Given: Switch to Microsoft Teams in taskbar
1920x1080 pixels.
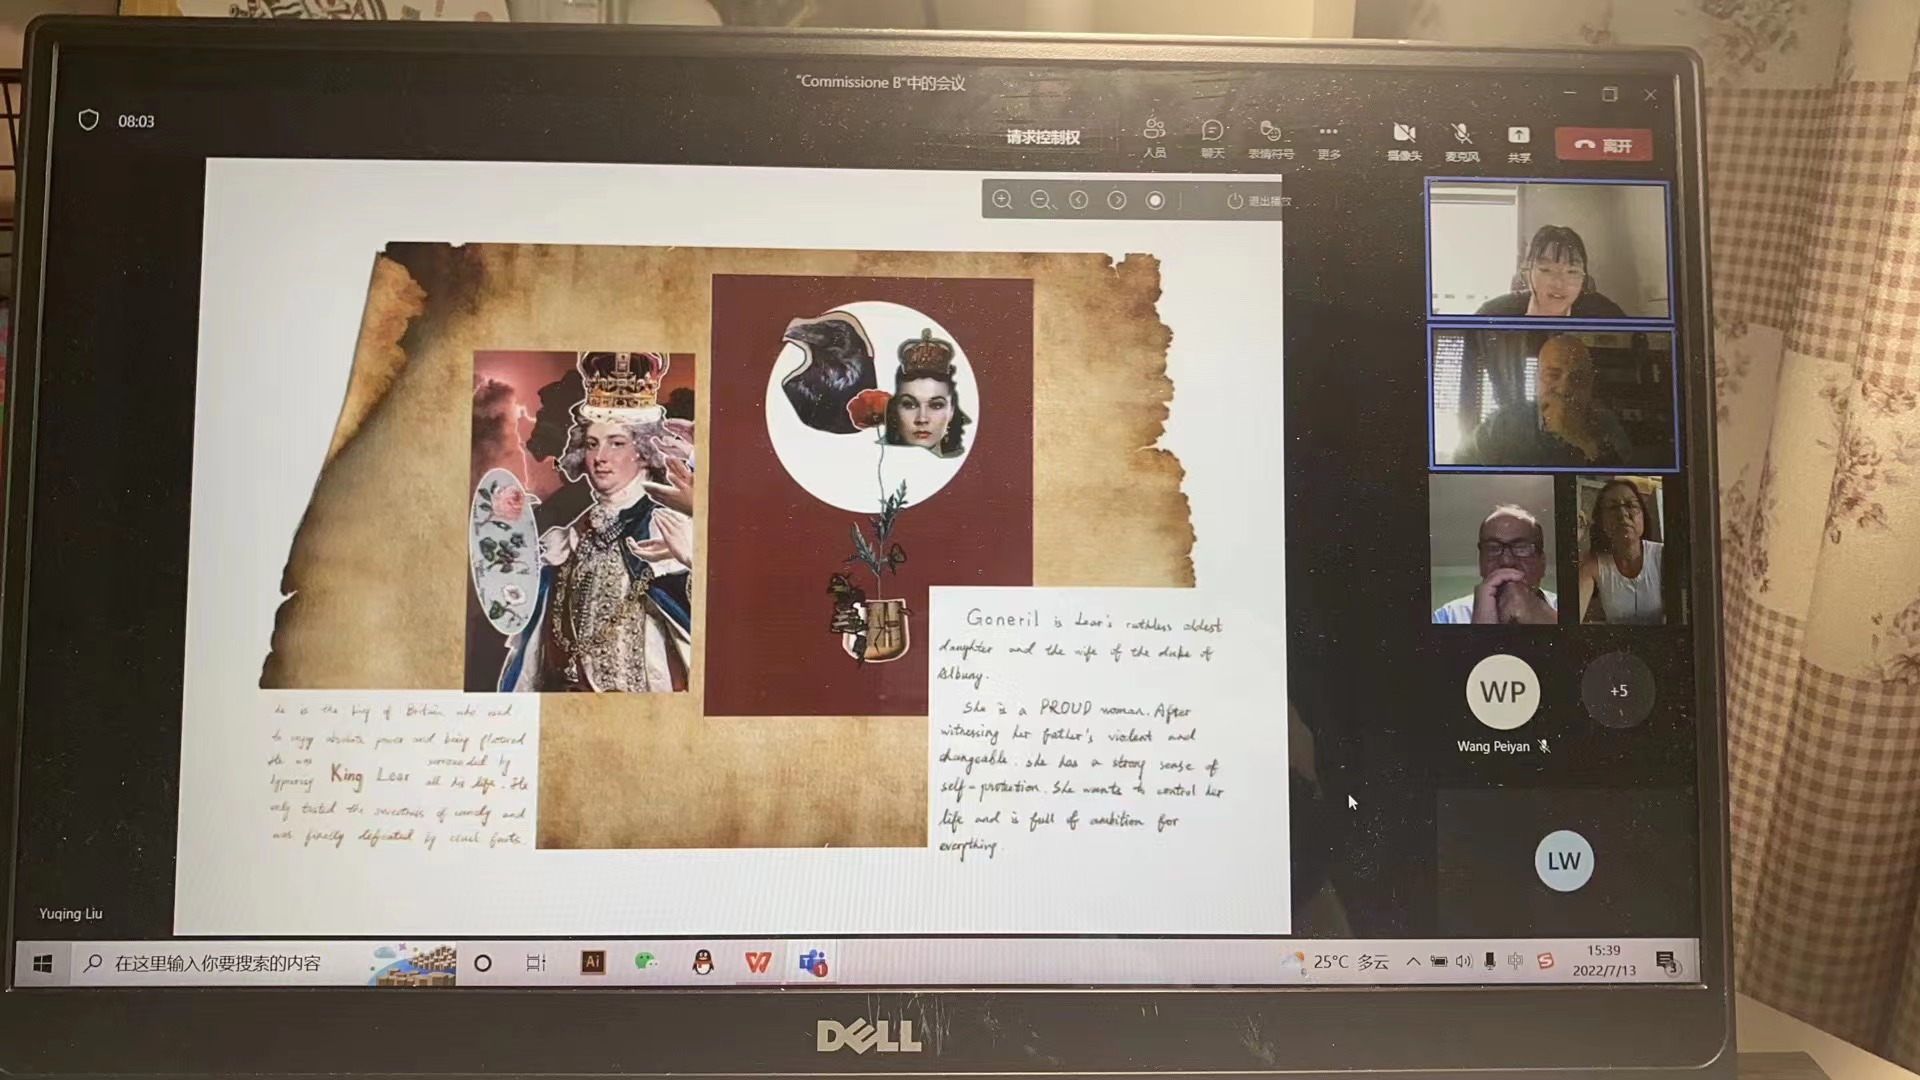Looking at the screenshot, I should [813, 963].
